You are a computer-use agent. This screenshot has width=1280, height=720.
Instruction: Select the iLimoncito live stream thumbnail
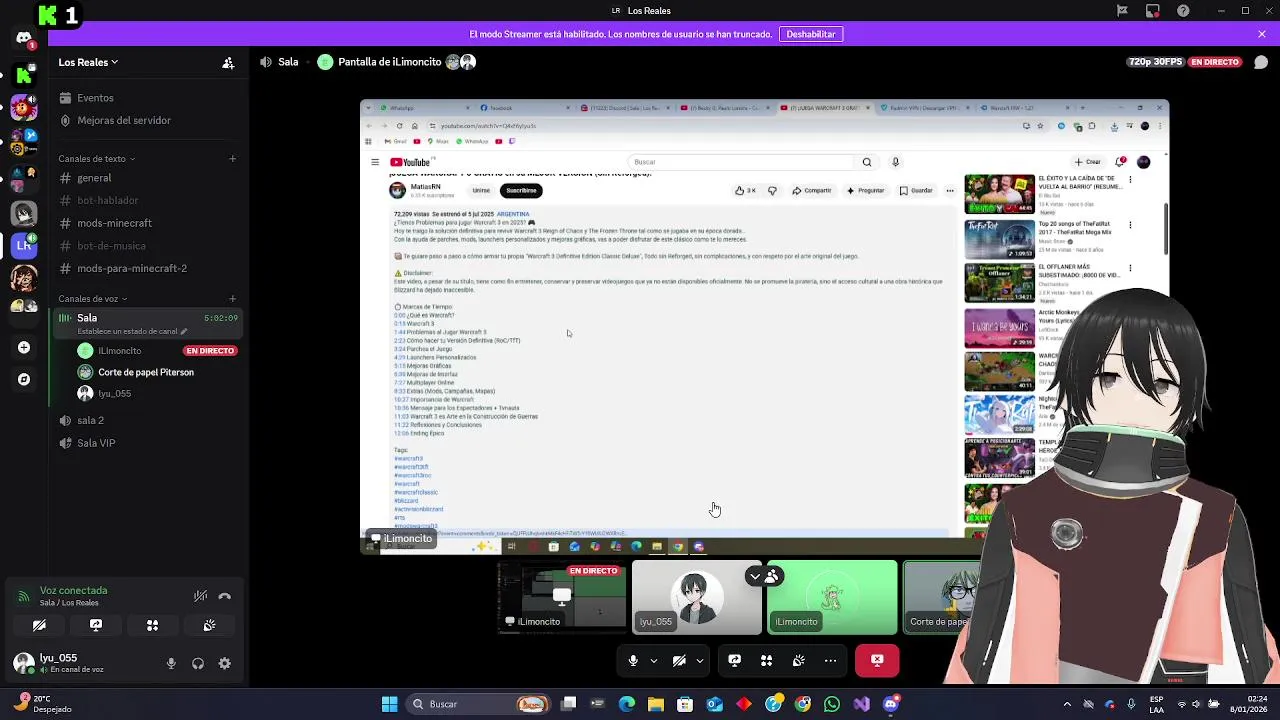(x=561, y=597)
